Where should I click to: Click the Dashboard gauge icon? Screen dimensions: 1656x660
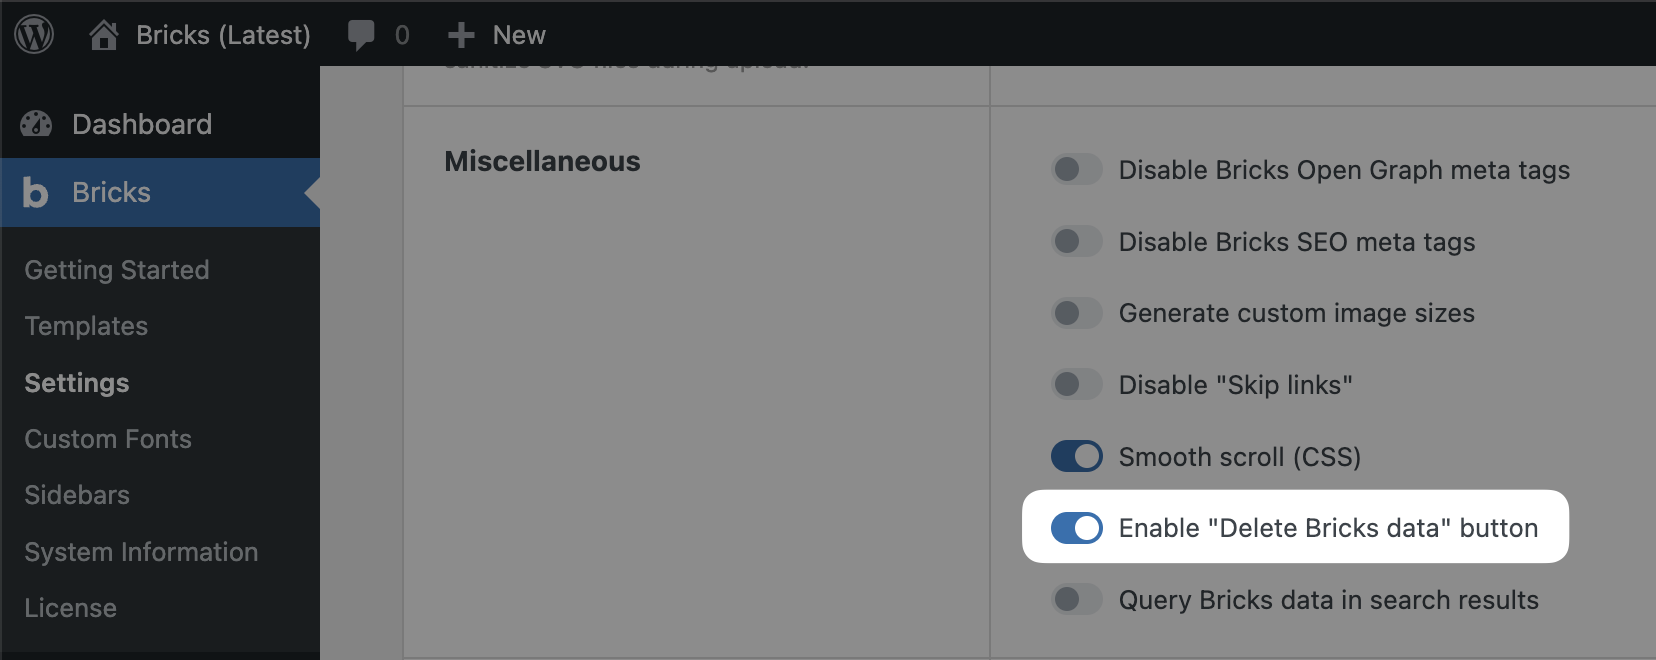tap(36, 124)
